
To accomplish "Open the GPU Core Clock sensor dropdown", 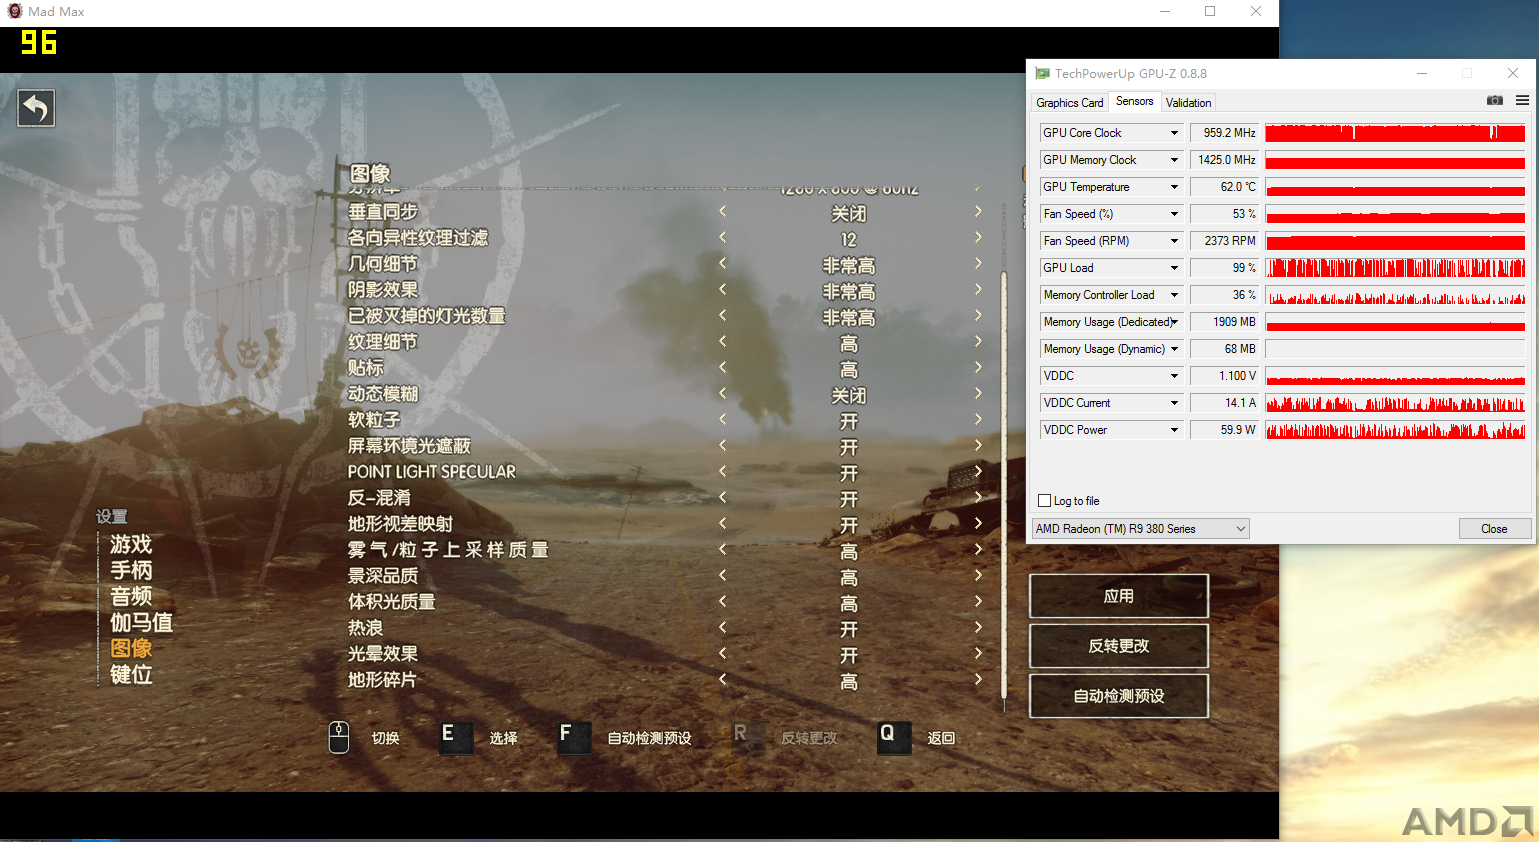I will [x=1174, y=133].
